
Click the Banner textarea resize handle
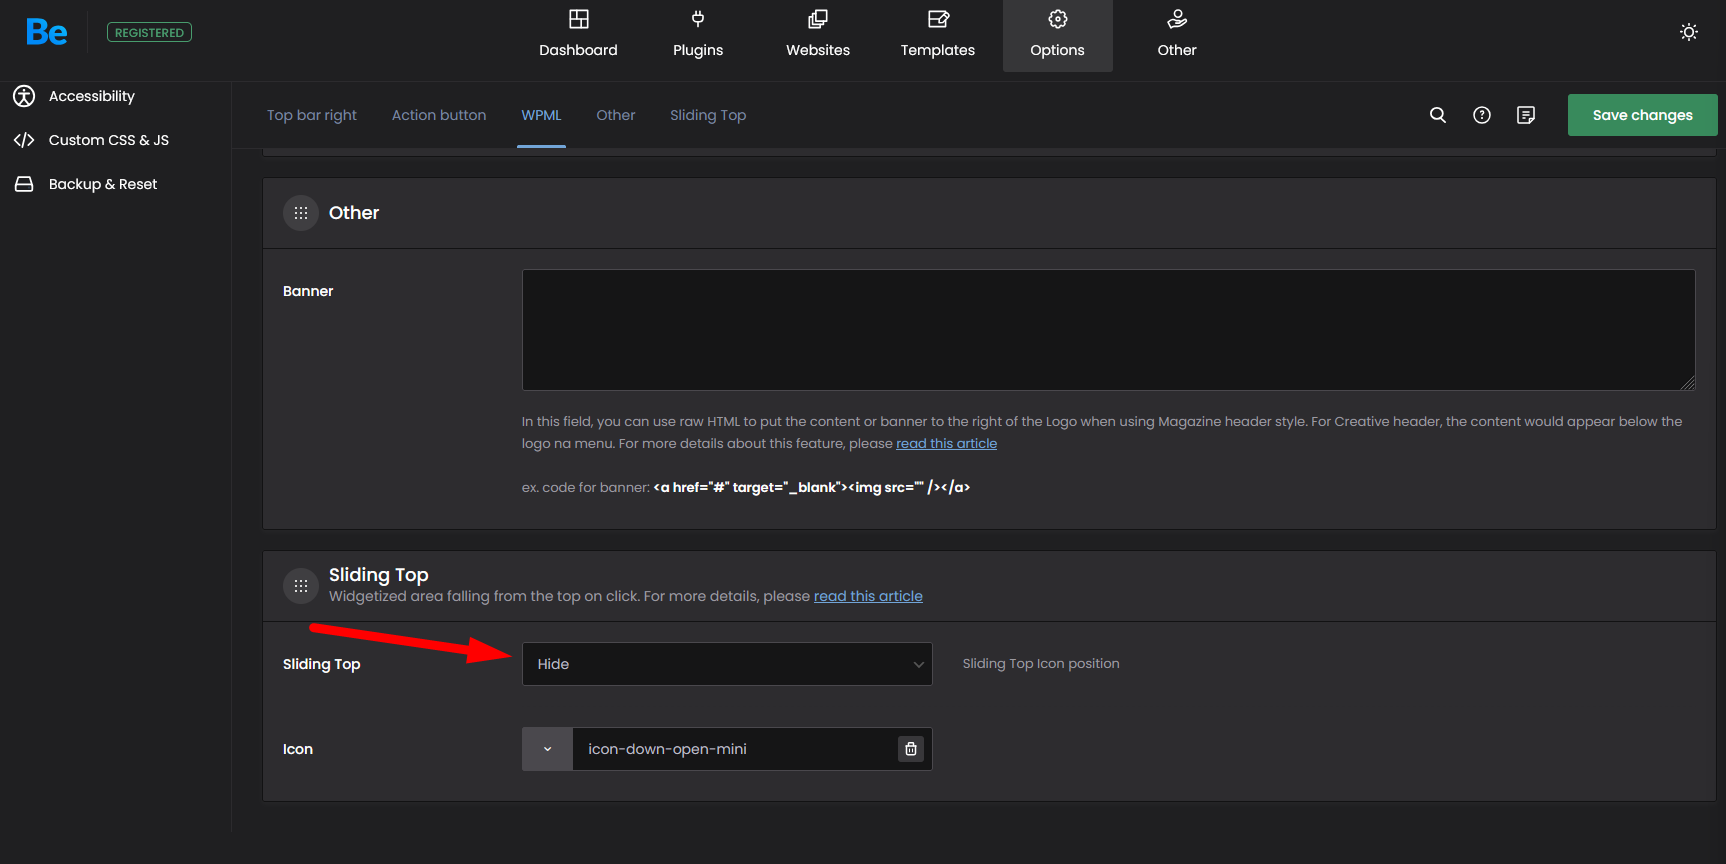(x=1688, y=383)
